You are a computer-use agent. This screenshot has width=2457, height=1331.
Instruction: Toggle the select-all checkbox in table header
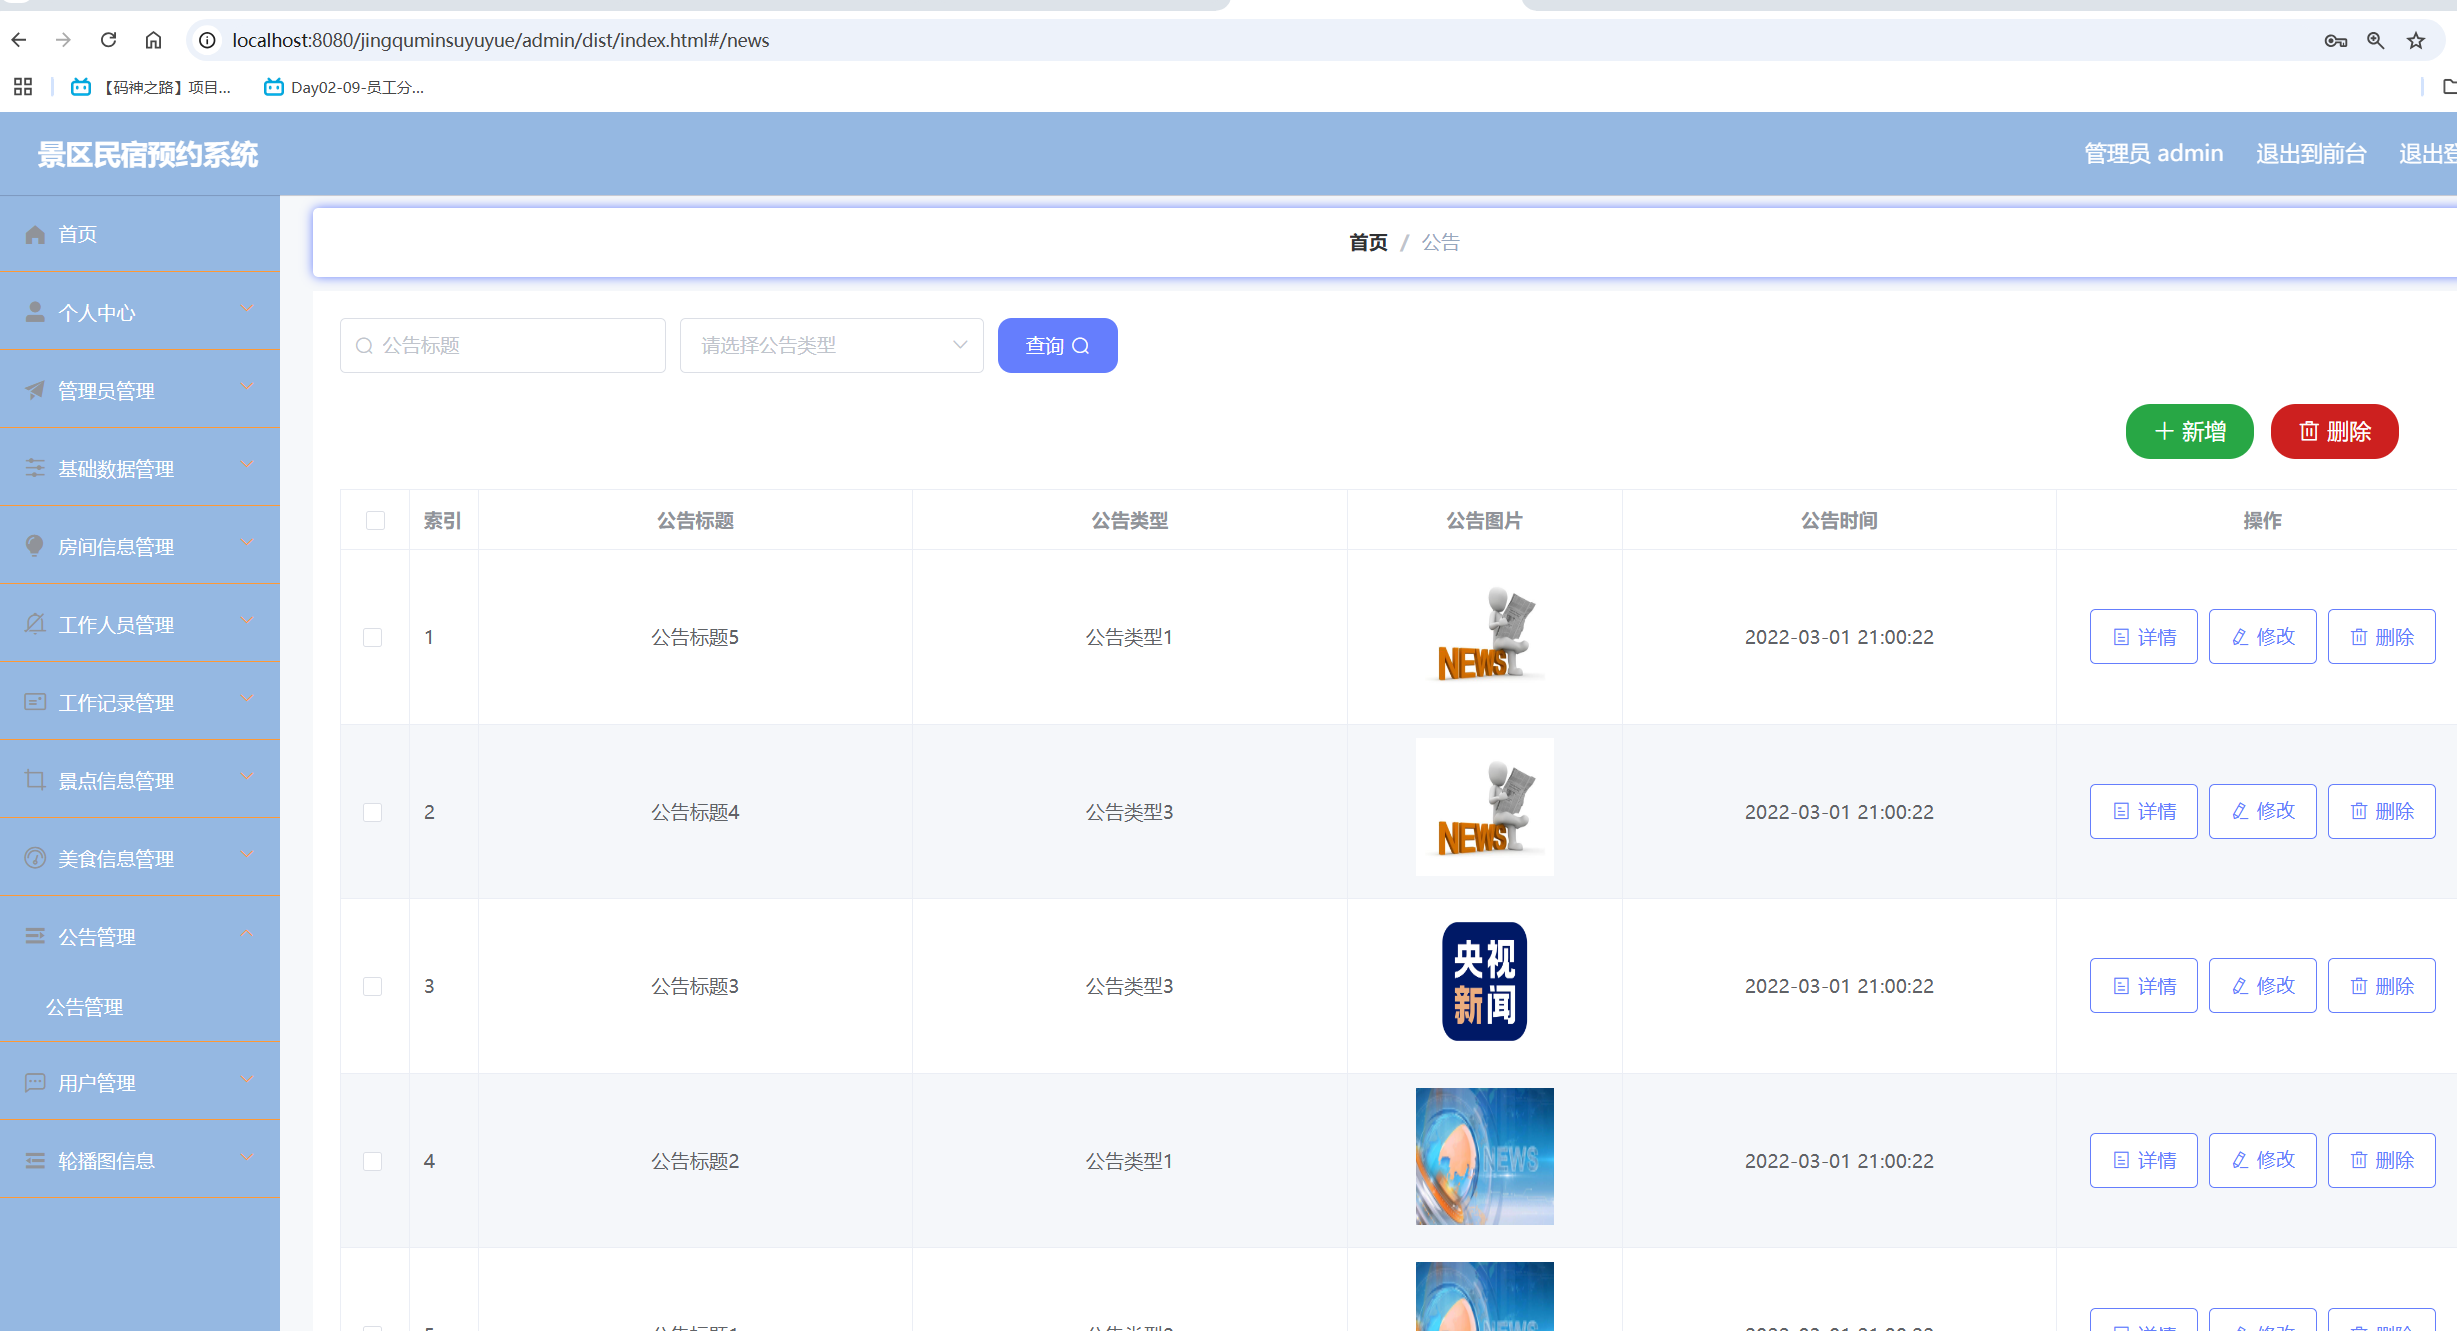coord(375,520)
